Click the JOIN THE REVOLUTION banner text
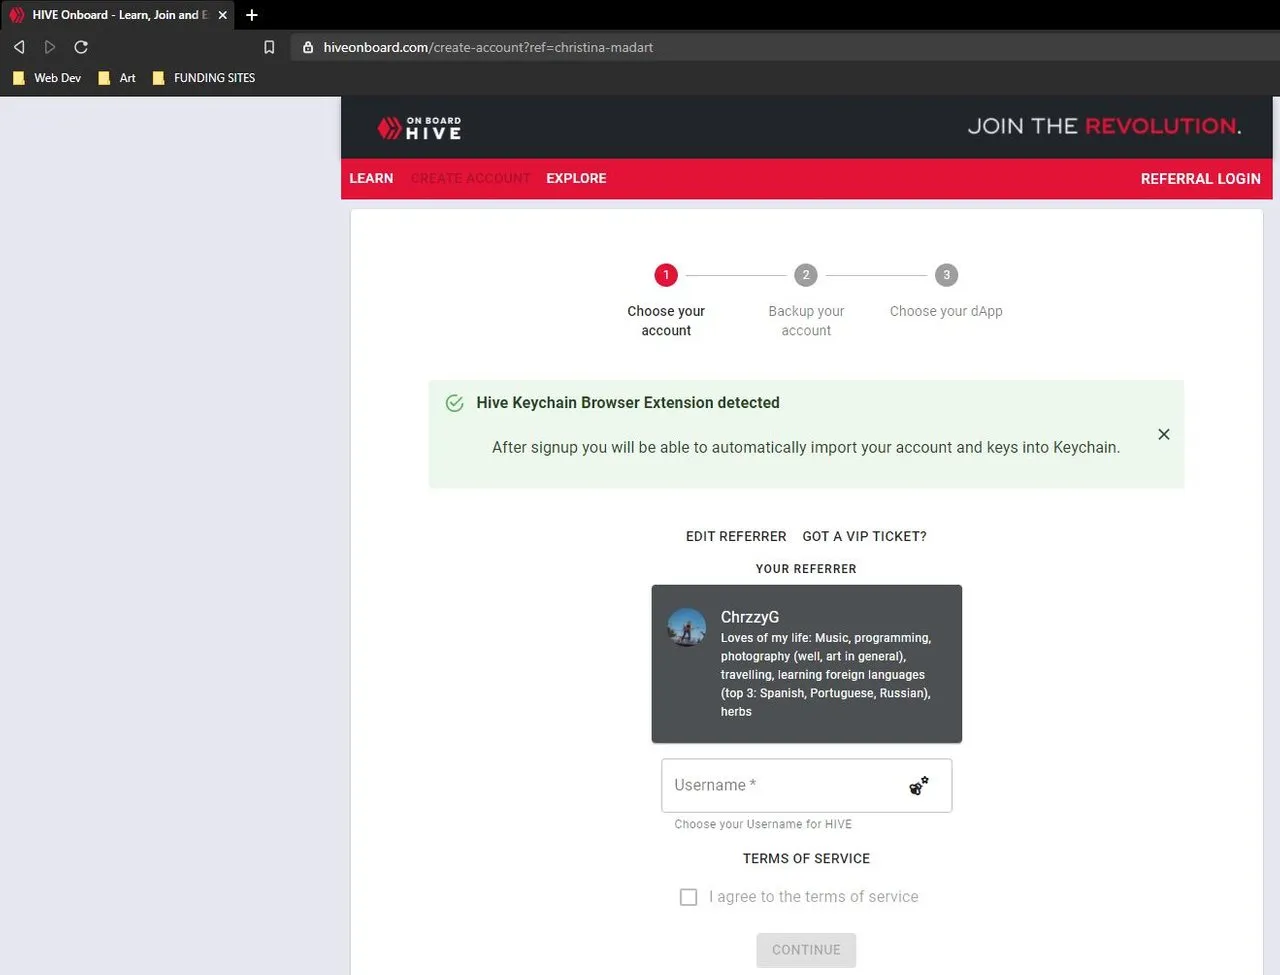The width and height of the screenshot is (1280, 975). coord(1104,126)
